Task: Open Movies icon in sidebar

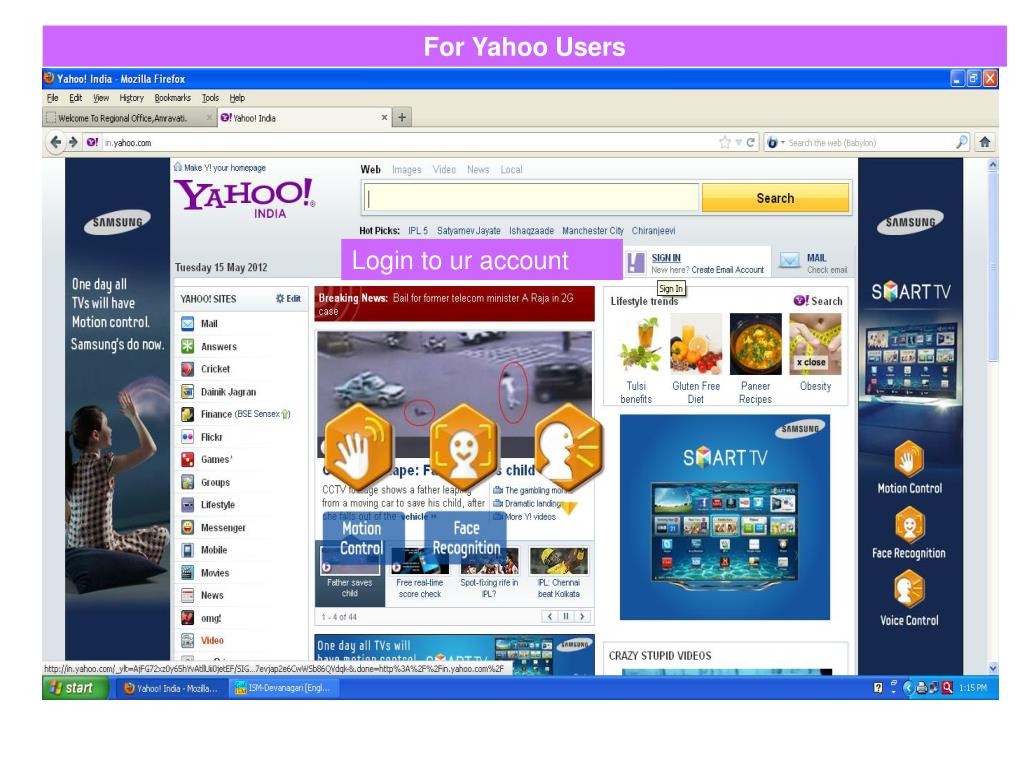Action: 187,573
